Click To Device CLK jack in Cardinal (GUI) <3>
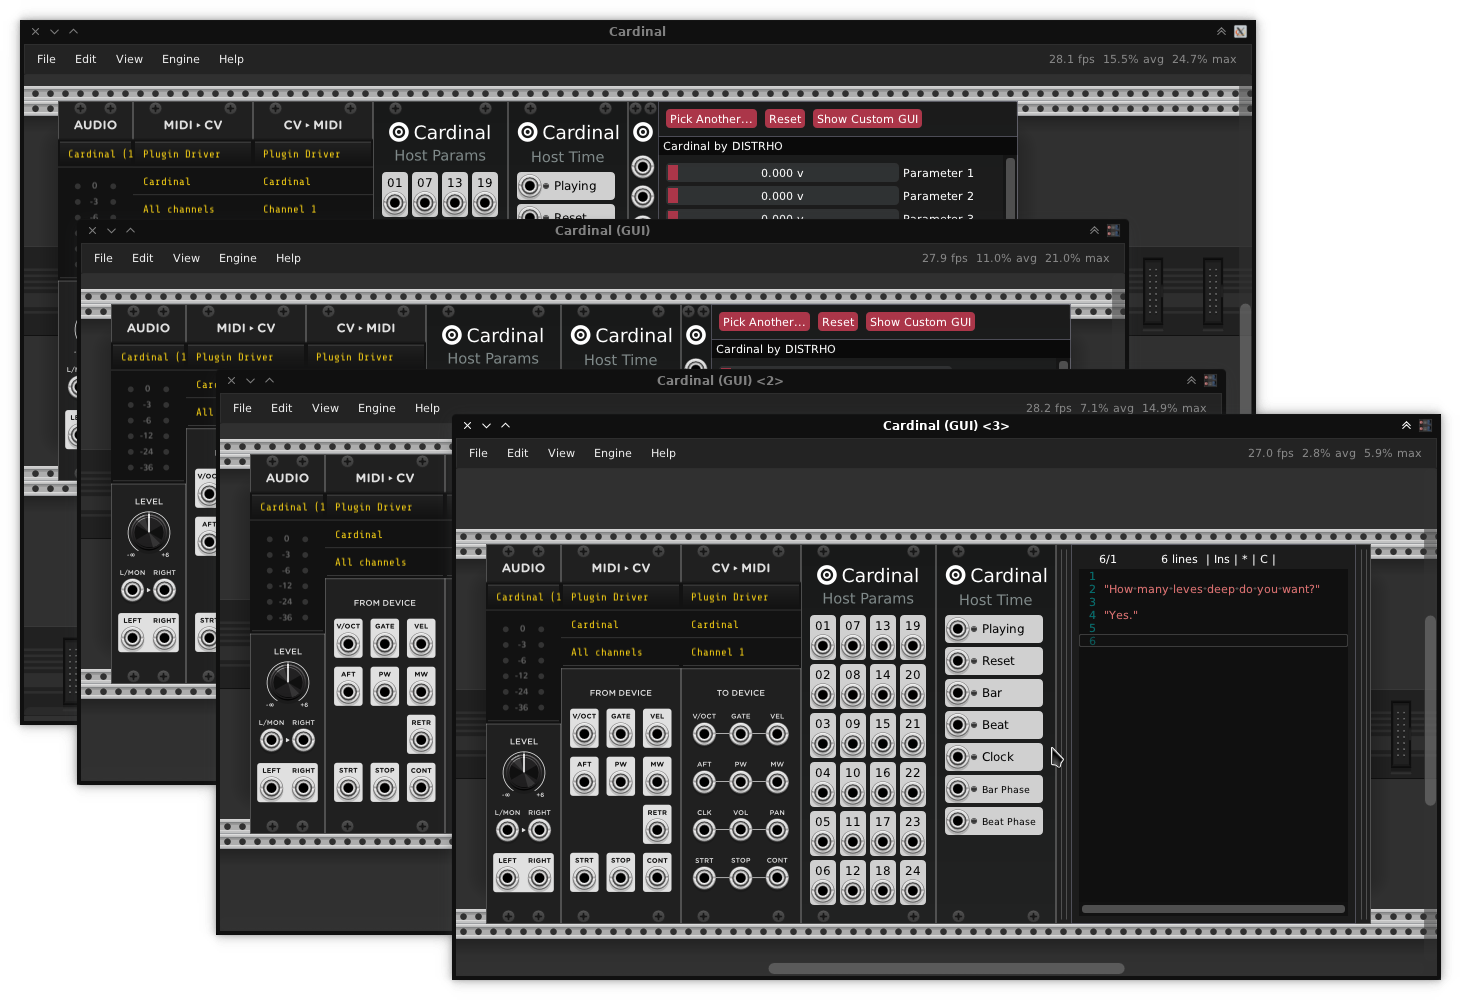 705,830
